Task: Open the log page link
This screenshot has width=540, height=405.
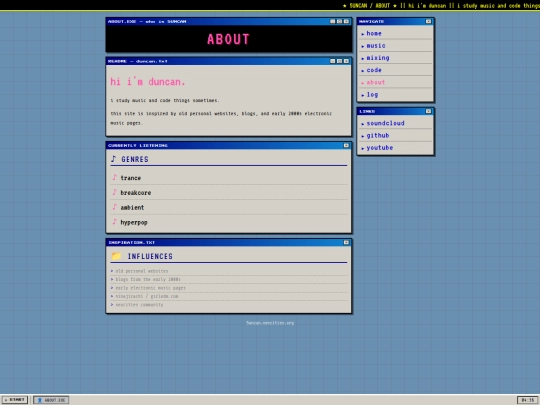Action: pyautogui.click(x=372, y=94)
